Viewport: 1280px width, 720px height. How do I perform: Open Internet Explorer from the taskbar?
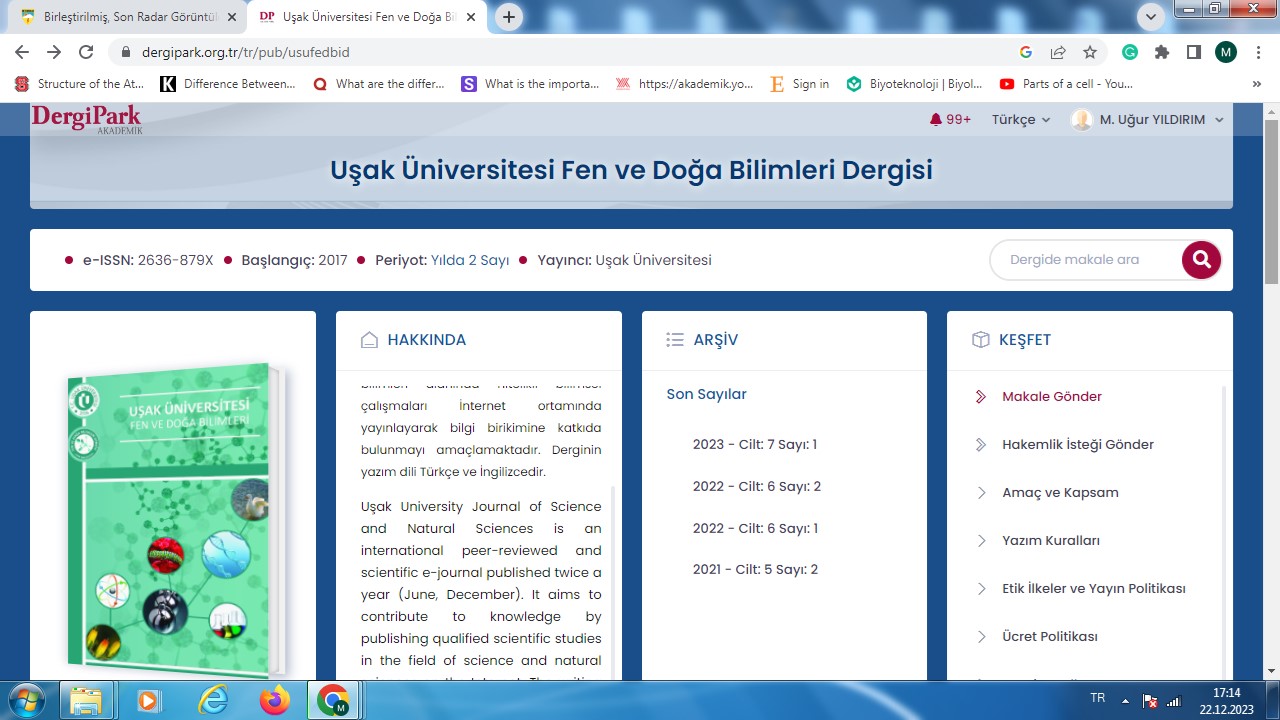click(212, 700)
